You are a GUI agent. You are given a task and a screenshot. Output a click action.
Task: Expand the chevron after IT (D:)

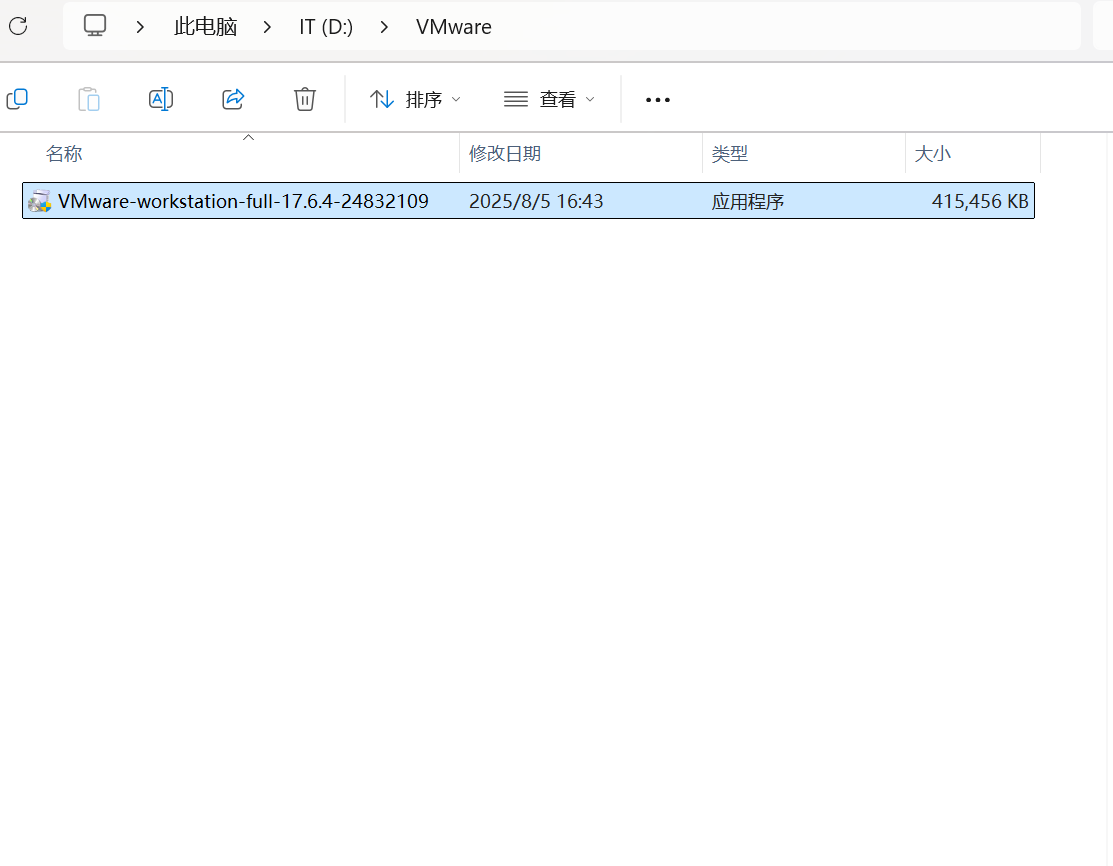click(384, 27)
